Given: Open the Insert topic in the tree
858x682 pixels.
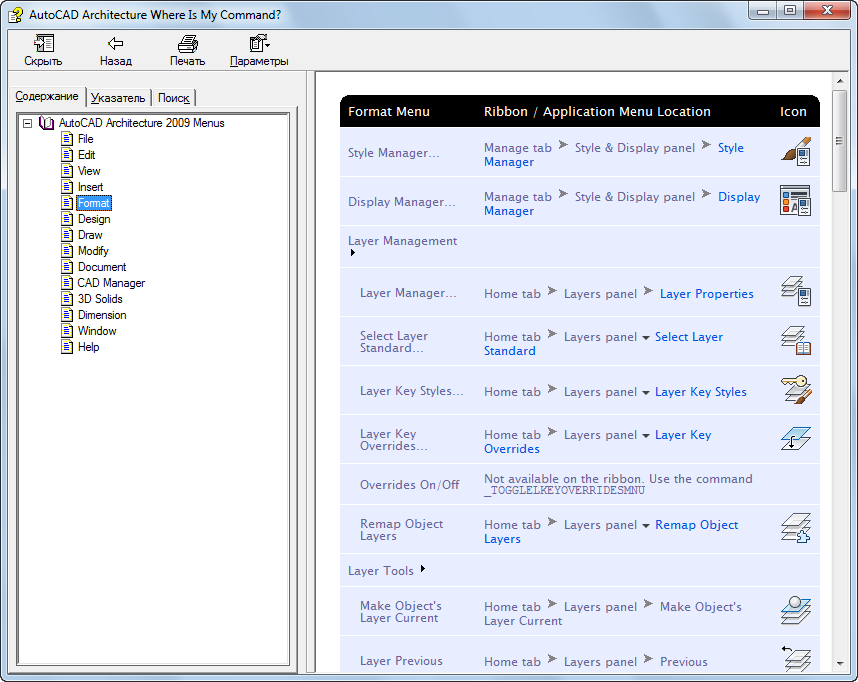Looking at the screenshot, I should tap(90, 187).
